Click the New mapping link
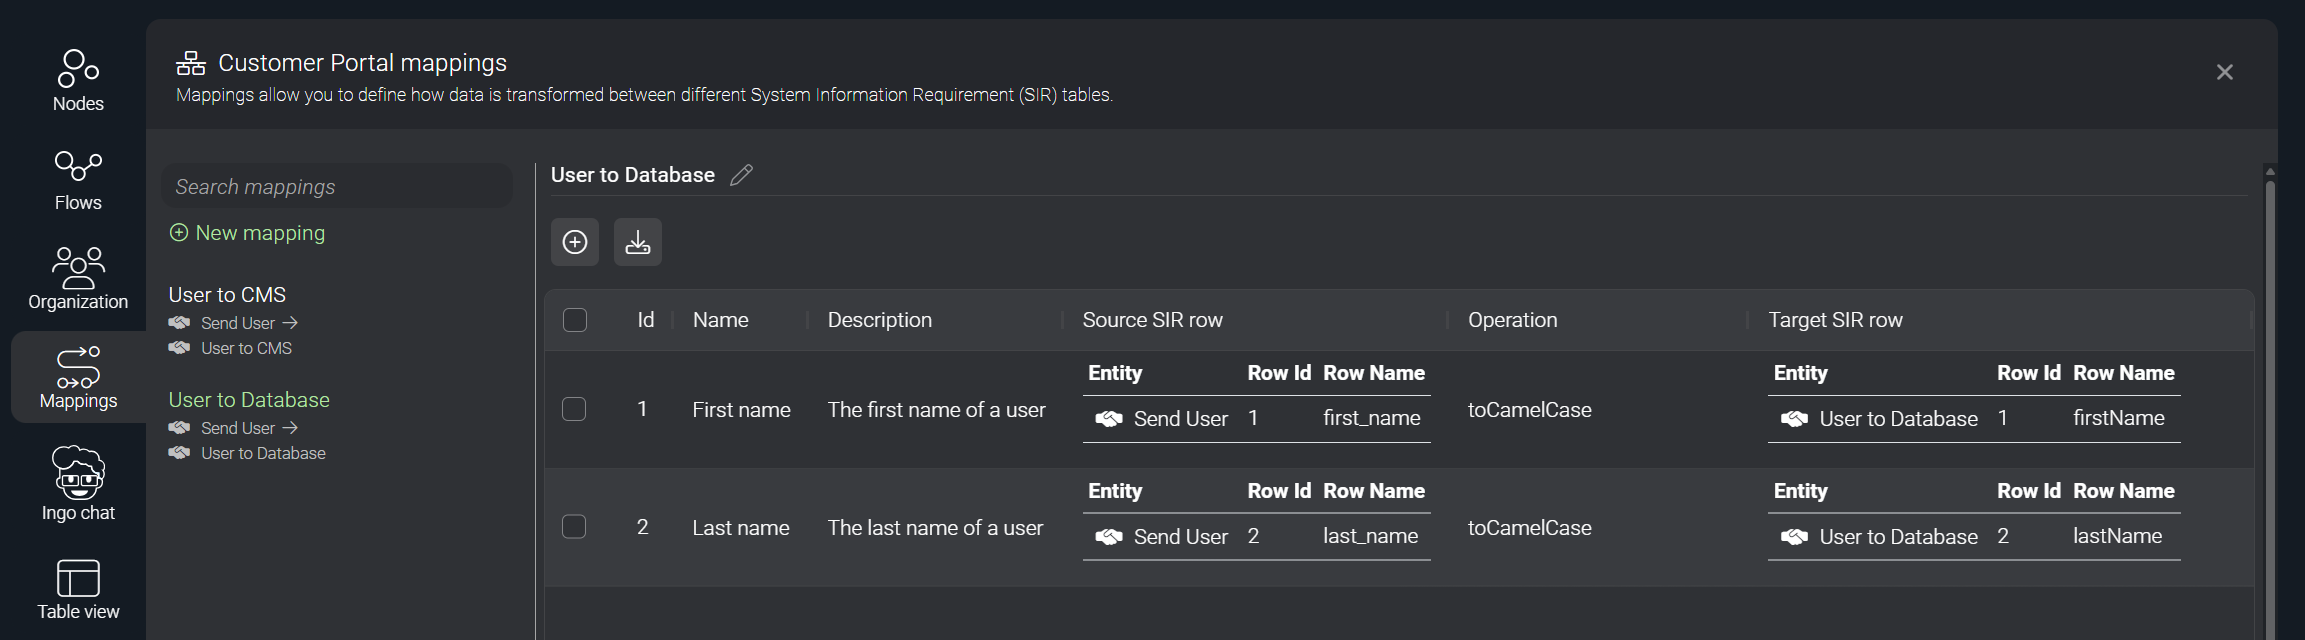 (260, 233)
